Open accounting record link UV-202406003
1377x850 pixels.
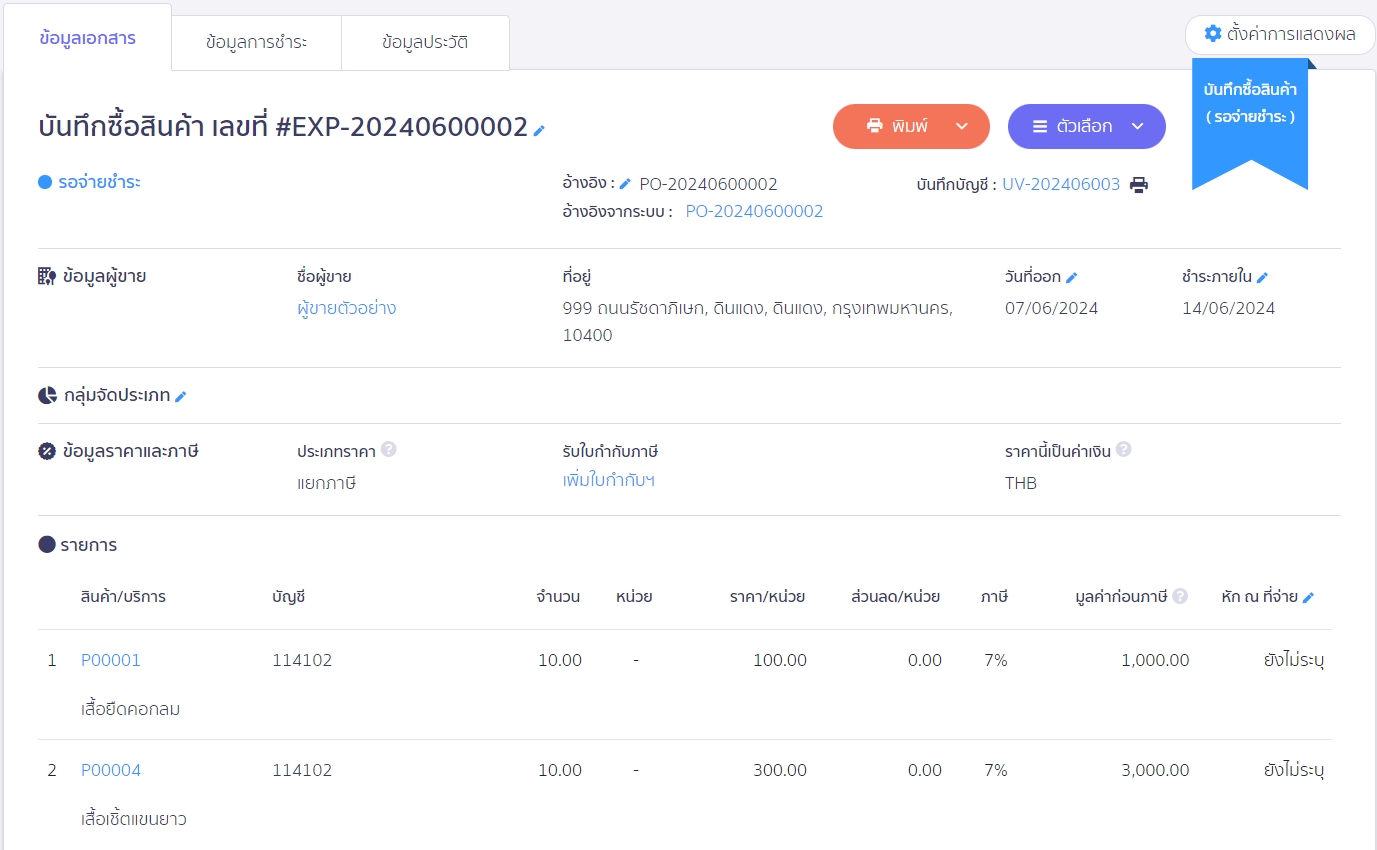1061,184
